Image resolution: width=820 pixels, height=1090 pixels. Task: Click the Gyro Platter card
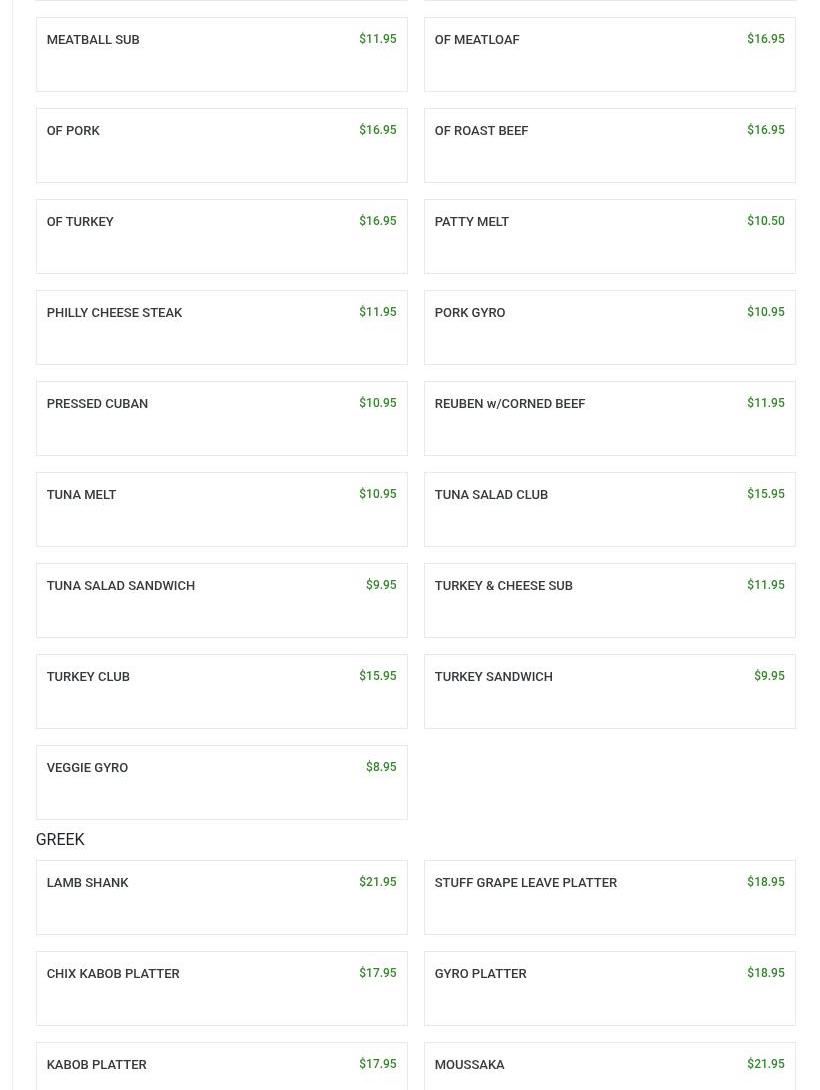pyautogui.click(x=609, y=989)
